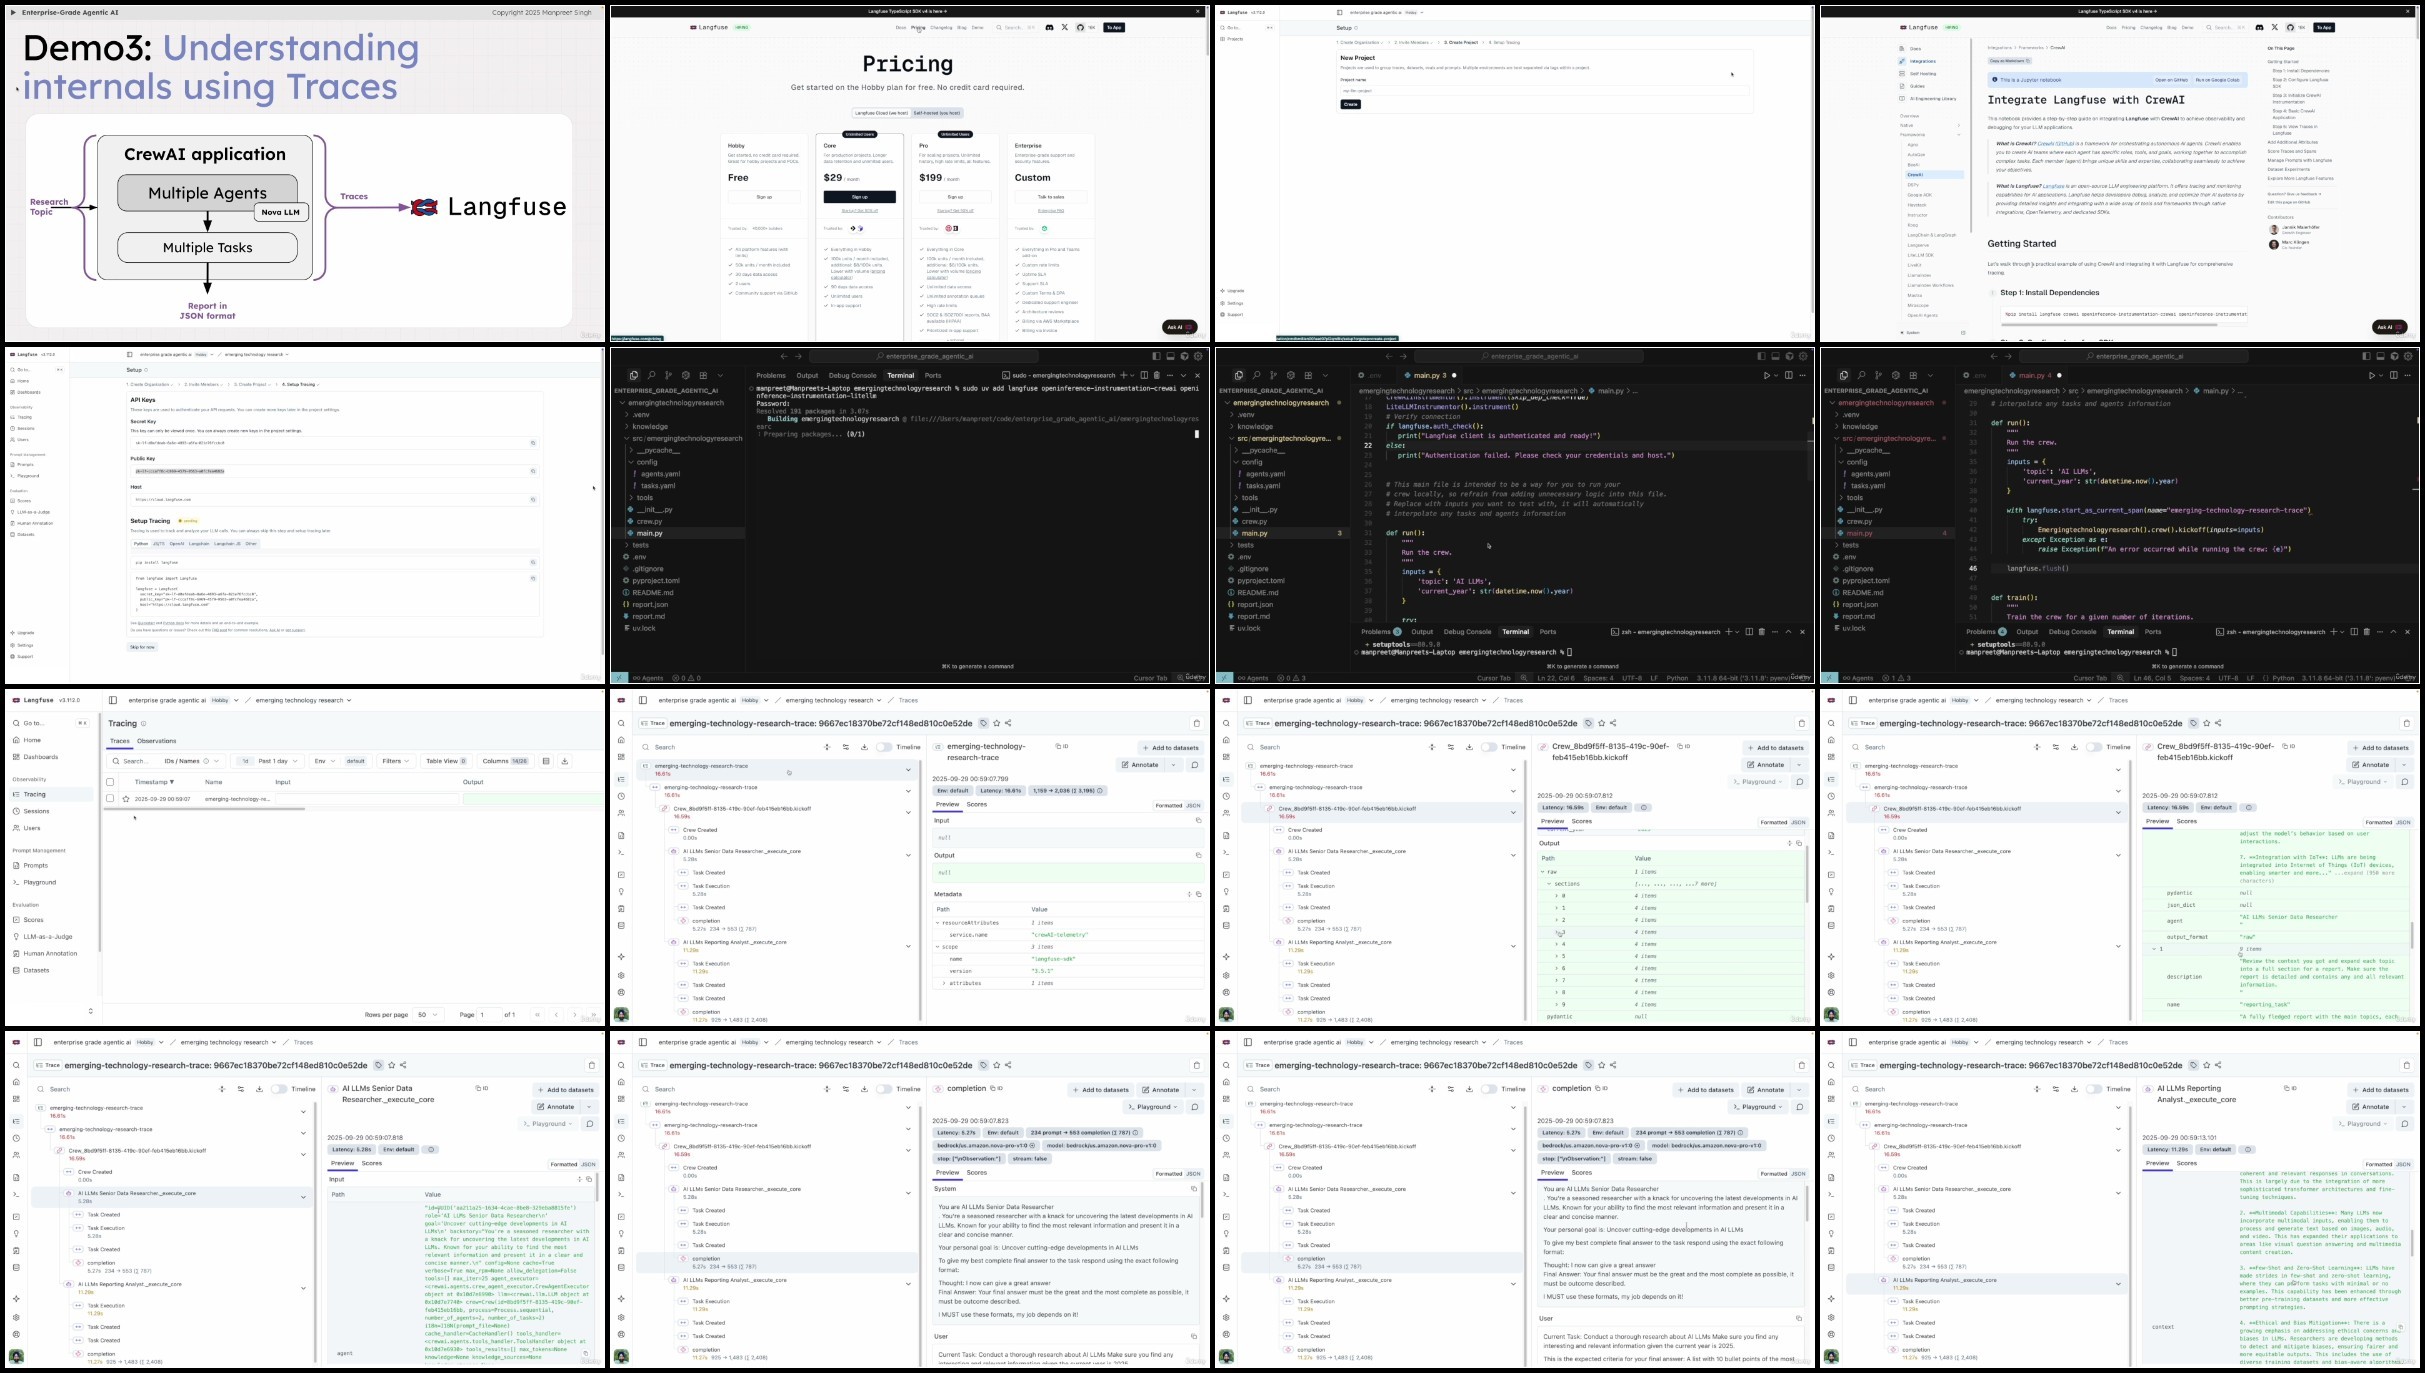Click horizontal scrollbar below the traces table
2425x1373 pixels.
click(205, 809)
